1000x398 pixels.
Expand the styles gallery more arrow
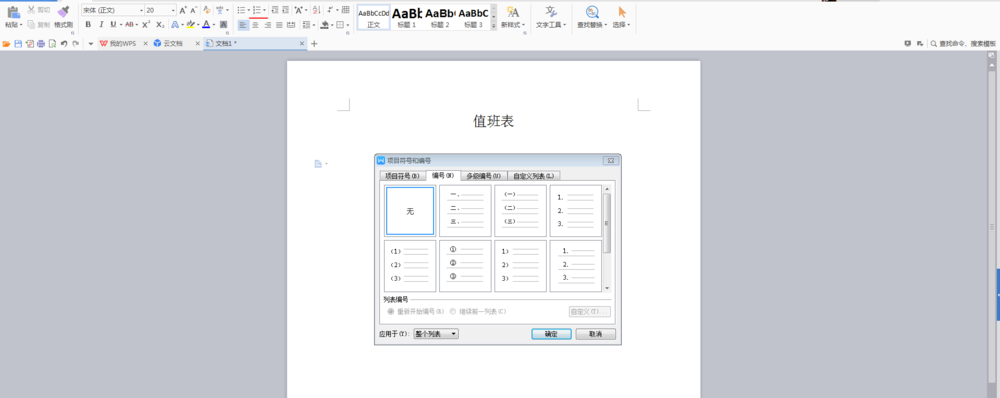(x=494, y=26)
